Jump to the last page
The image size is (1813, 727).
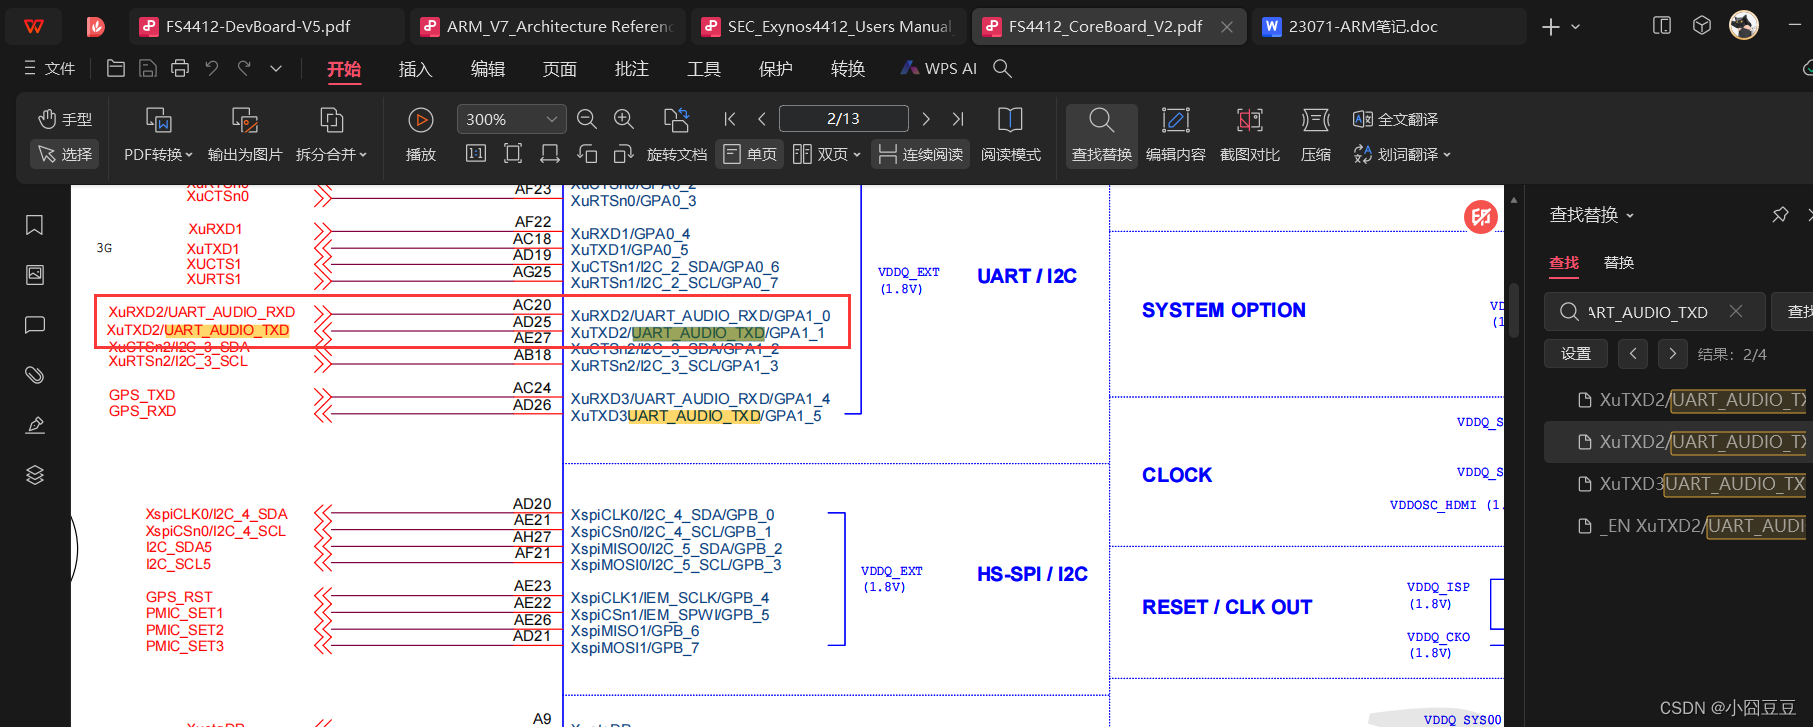click(x=958, y=119)
